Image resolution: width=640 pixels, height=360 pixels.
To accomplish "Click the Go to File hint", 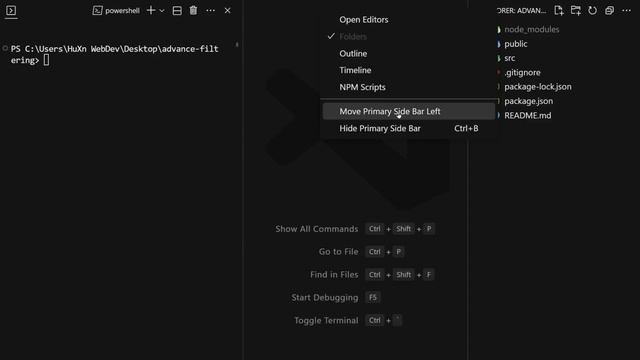I will (x=338, y=252).
